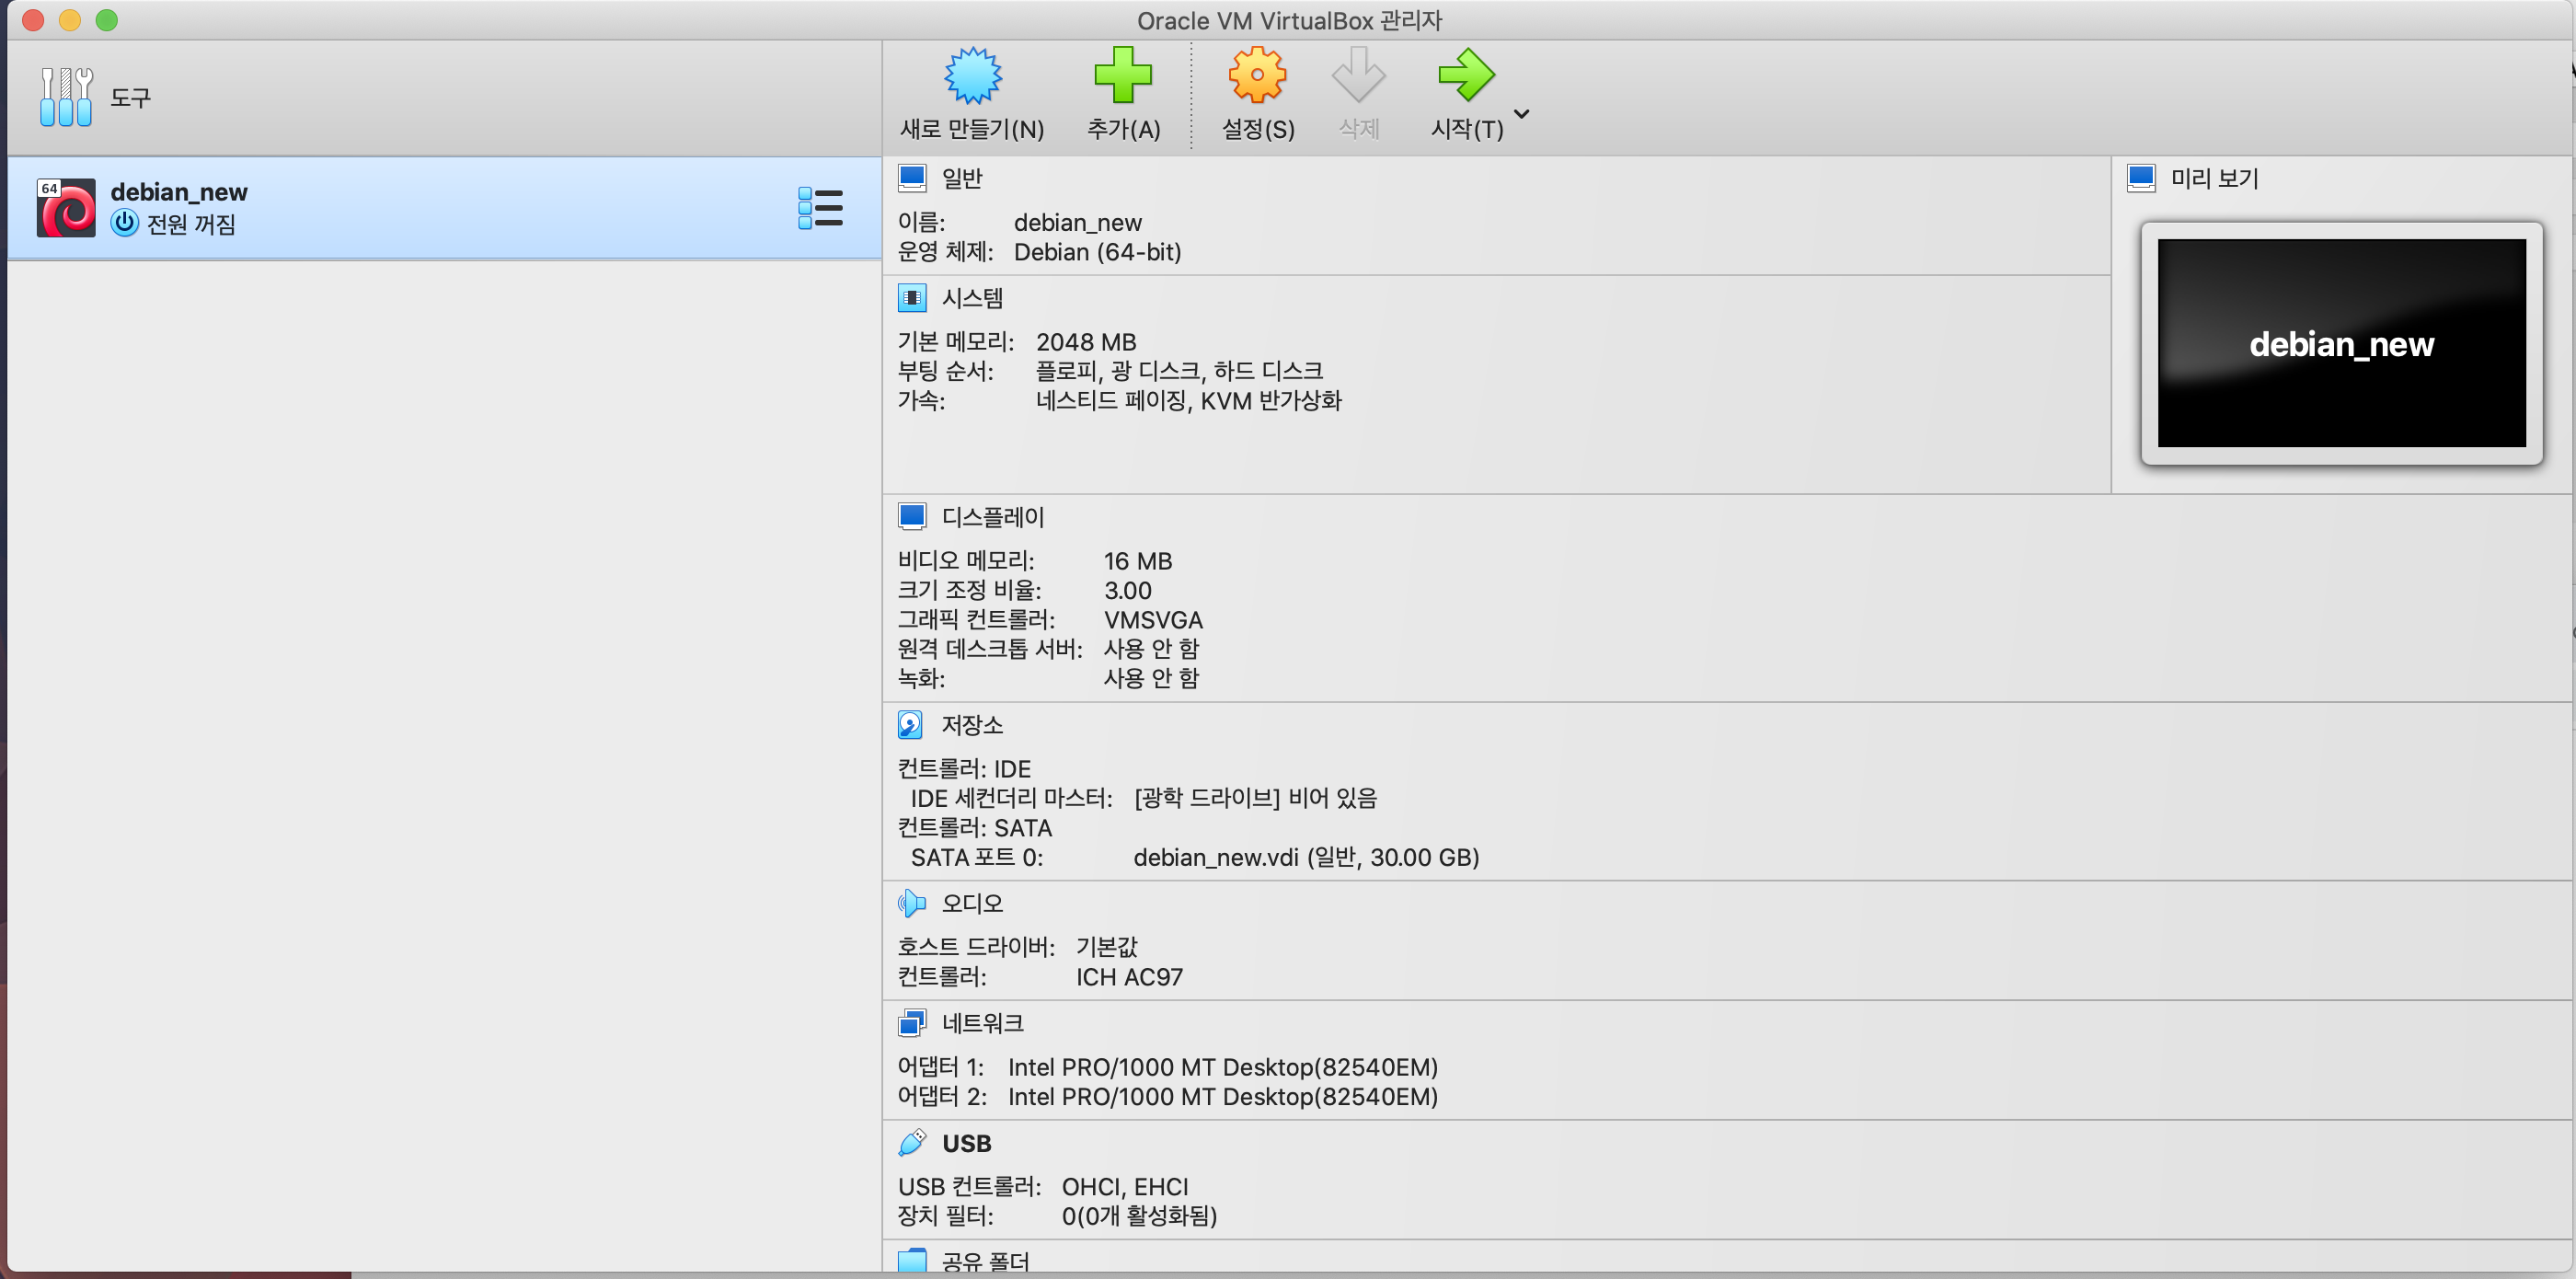This screenshot has height=1279, width=2576.
Task: Click the 어댑터 2 Intel PRO/1000 entry
Action: tap(1223, 1096)
